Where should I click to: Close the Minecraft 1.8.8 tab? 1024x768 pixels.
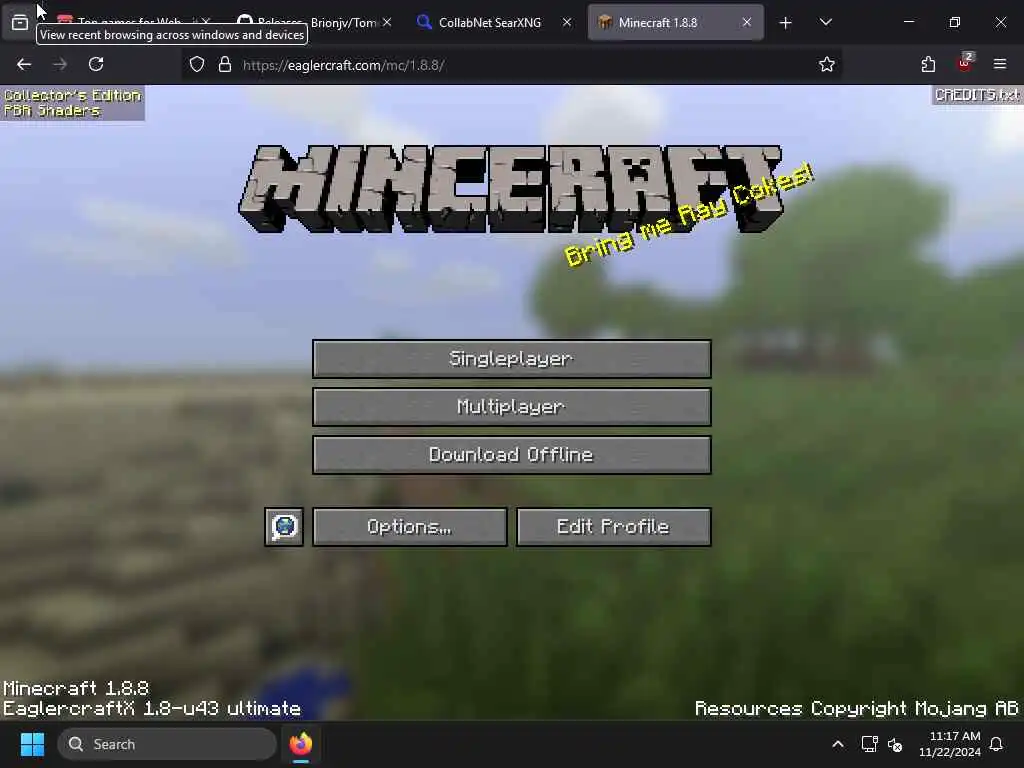point(746,22)
